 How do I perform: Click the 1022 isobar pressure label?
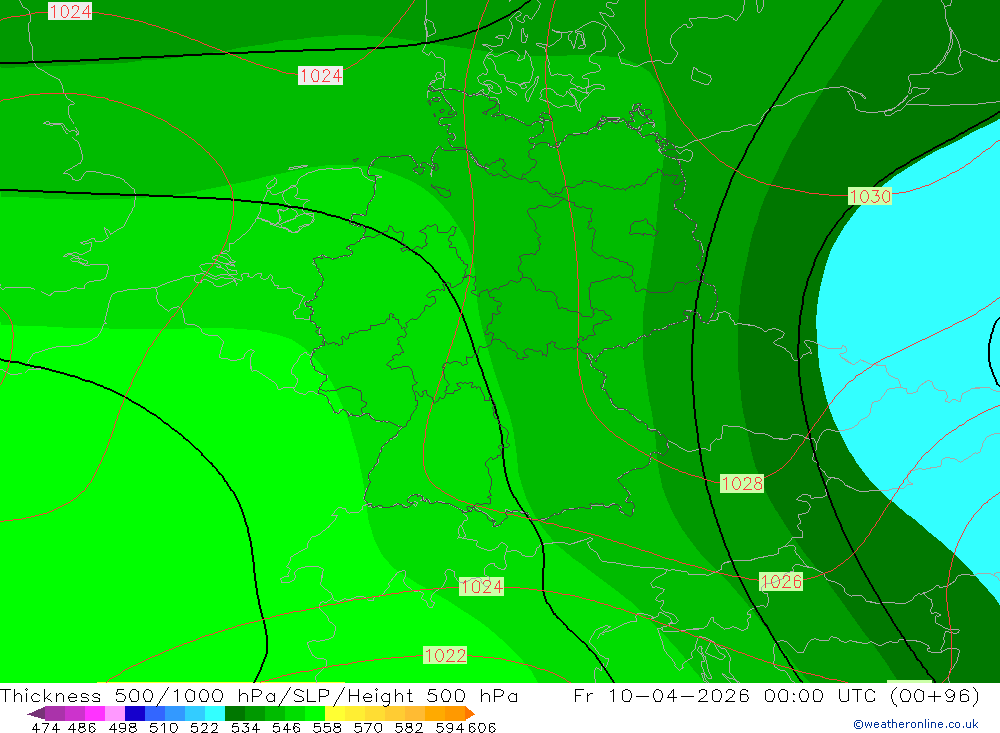pyautogui.click(x=445, y=656)
